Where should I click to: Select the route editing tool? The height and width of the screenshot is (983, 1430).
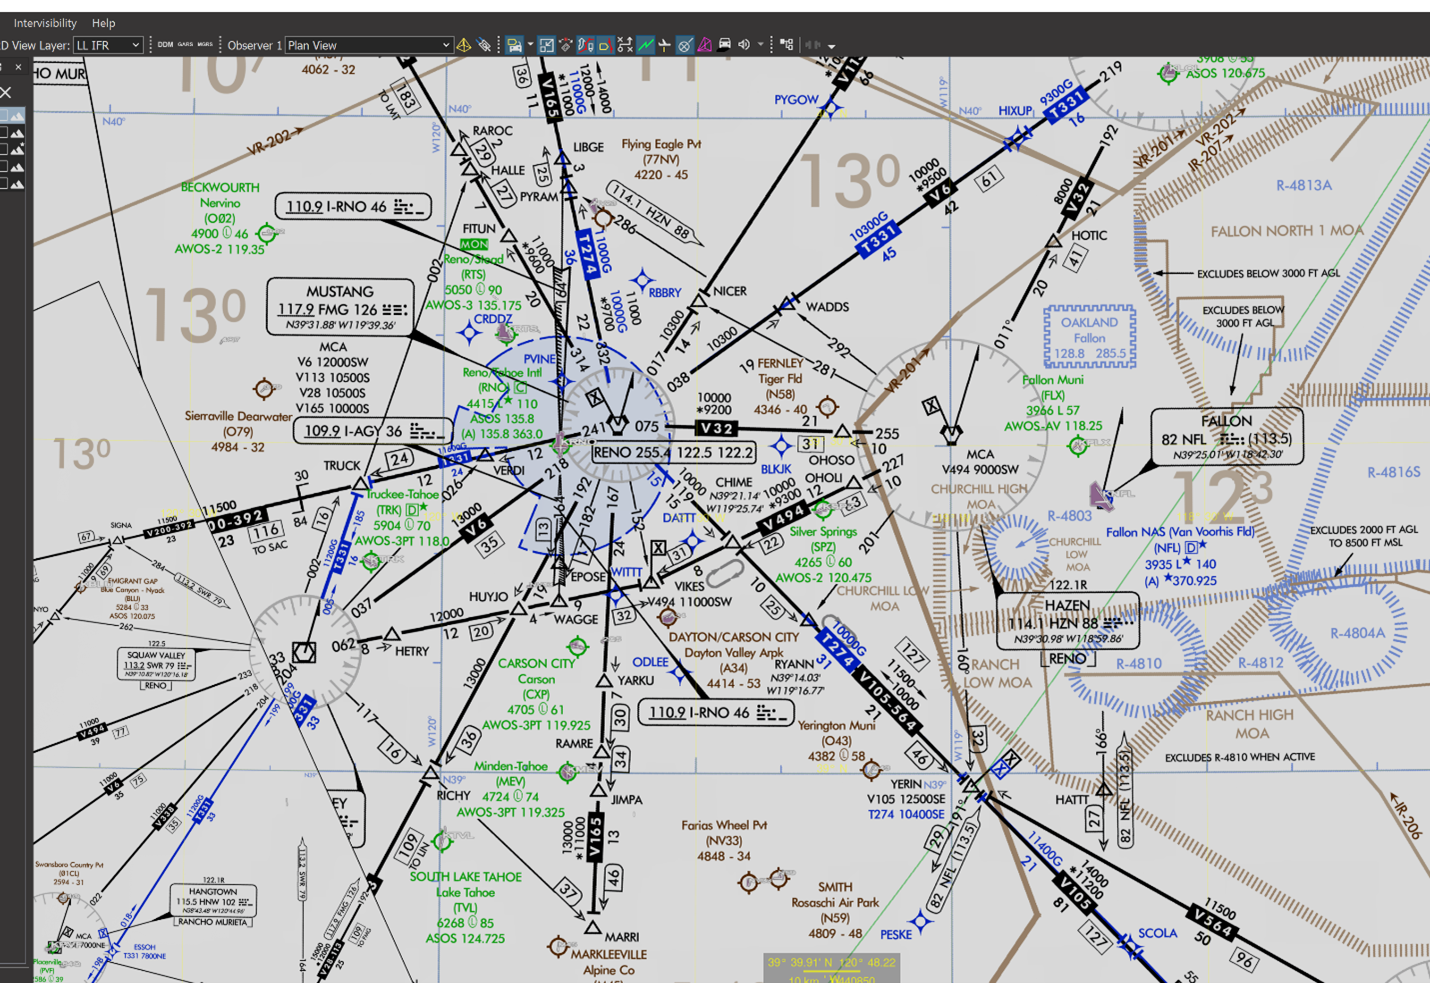click(584, 45)
